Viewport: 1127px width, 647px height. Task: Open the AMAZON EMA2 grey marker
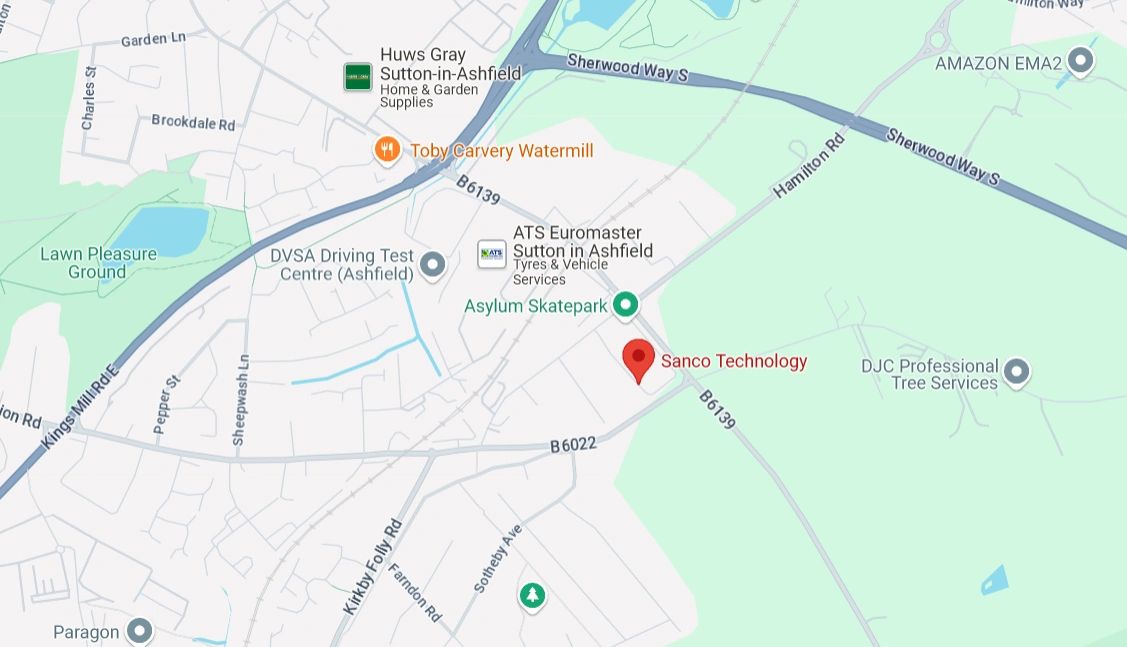click(1080, 61)
